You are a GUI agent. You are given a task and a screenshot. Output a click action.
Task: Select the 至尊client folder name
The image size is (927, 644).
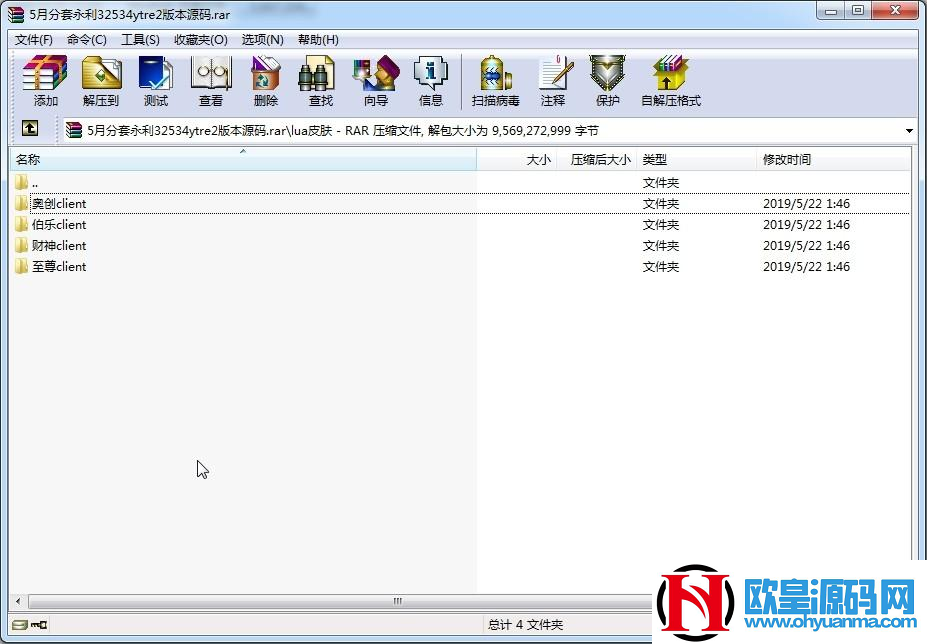click(59, 267)
